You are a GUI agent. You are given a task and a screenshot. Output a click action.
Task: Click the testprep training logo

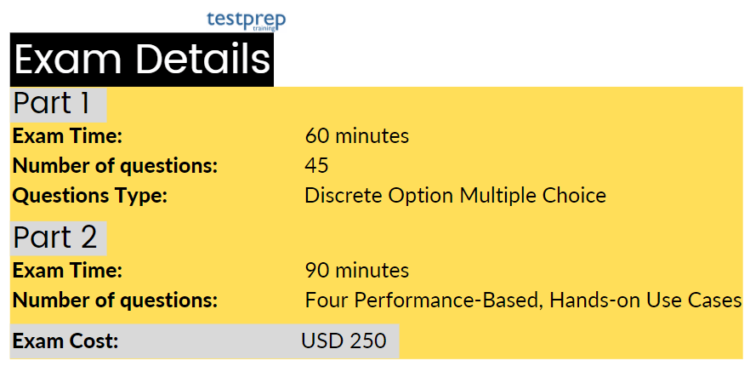coord(246,21)
